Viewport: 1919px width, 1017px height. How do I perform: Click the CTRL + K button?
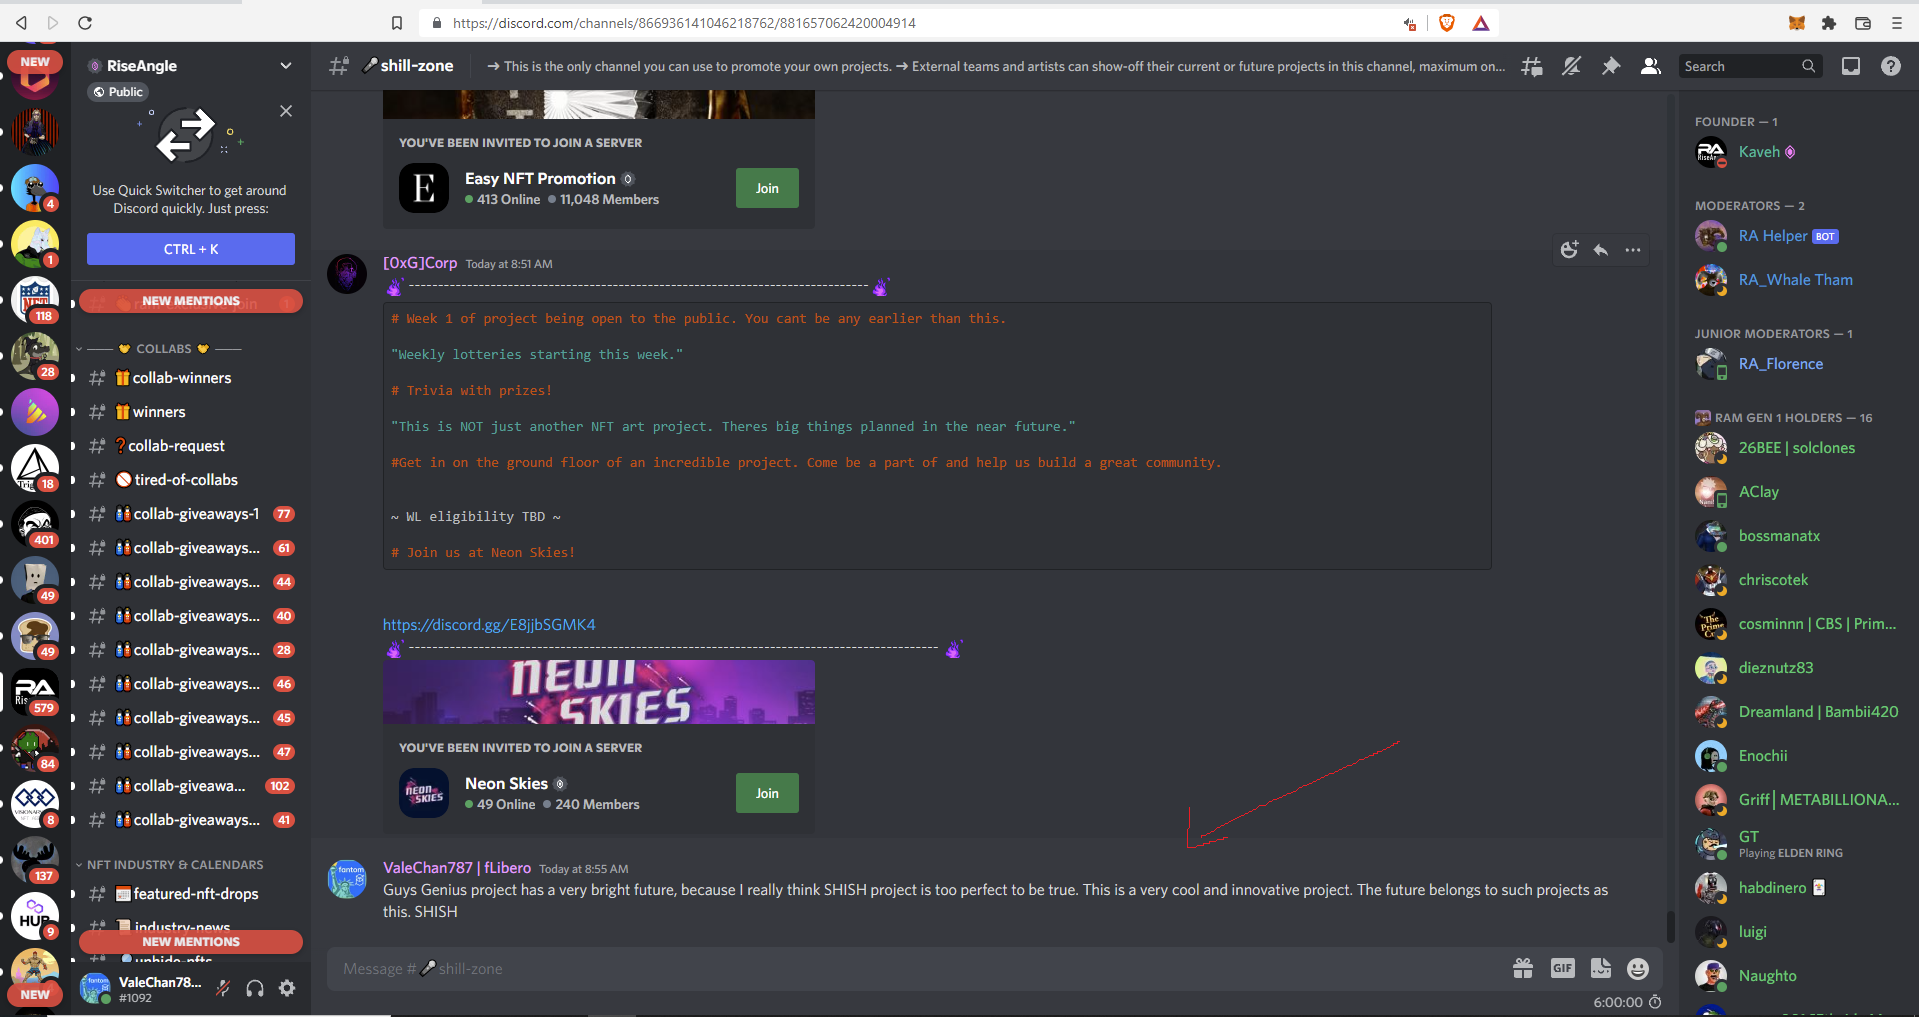191,249
